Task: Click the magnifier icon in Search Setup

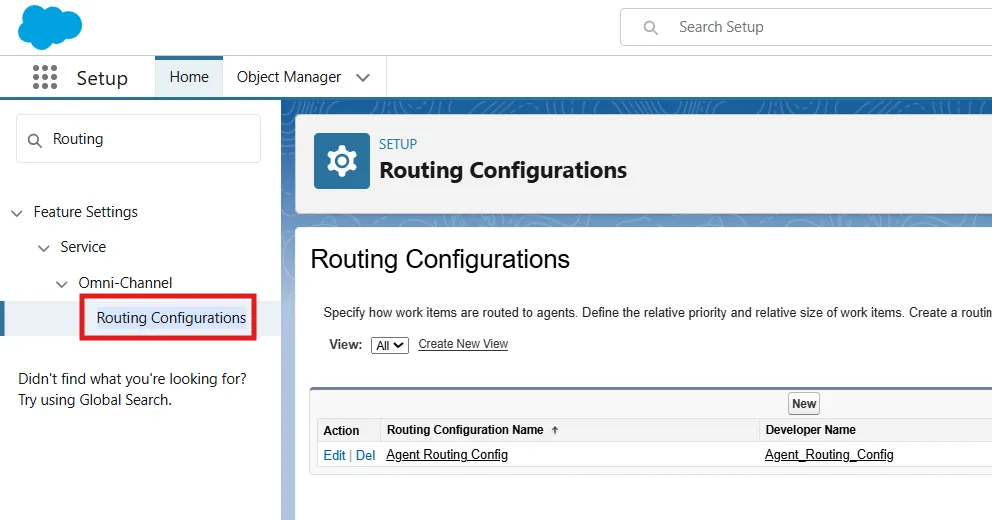Action: pyautogui.click(x=651, y=28)
